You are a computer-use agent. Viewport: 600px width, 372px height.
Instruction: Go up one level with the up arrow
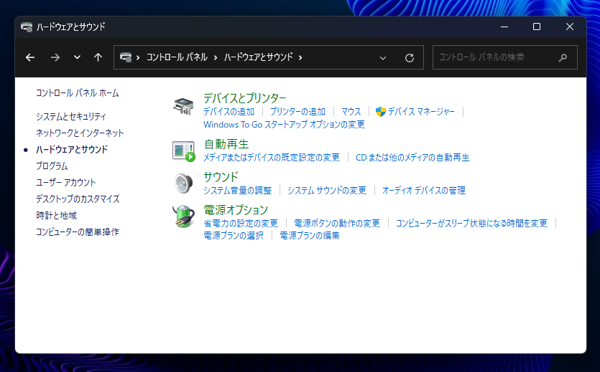click(x=98, y=57)
